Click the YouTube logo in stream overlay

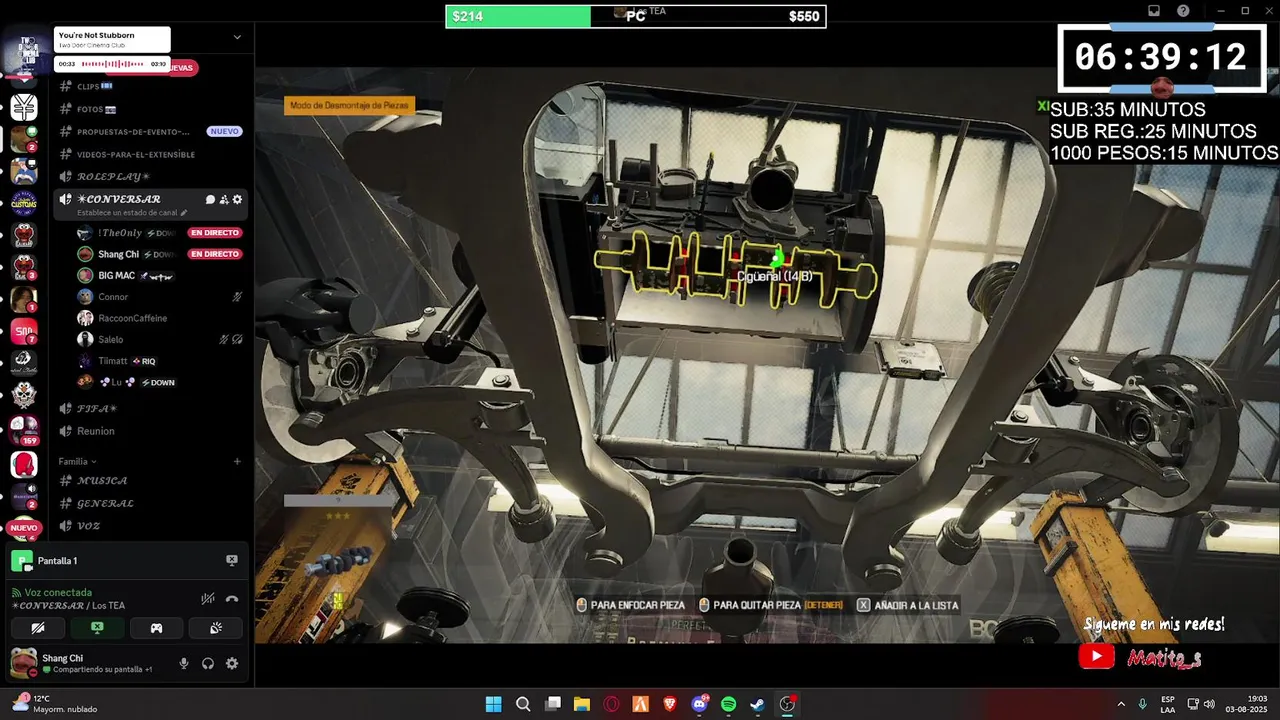[x=1097, y=657]
